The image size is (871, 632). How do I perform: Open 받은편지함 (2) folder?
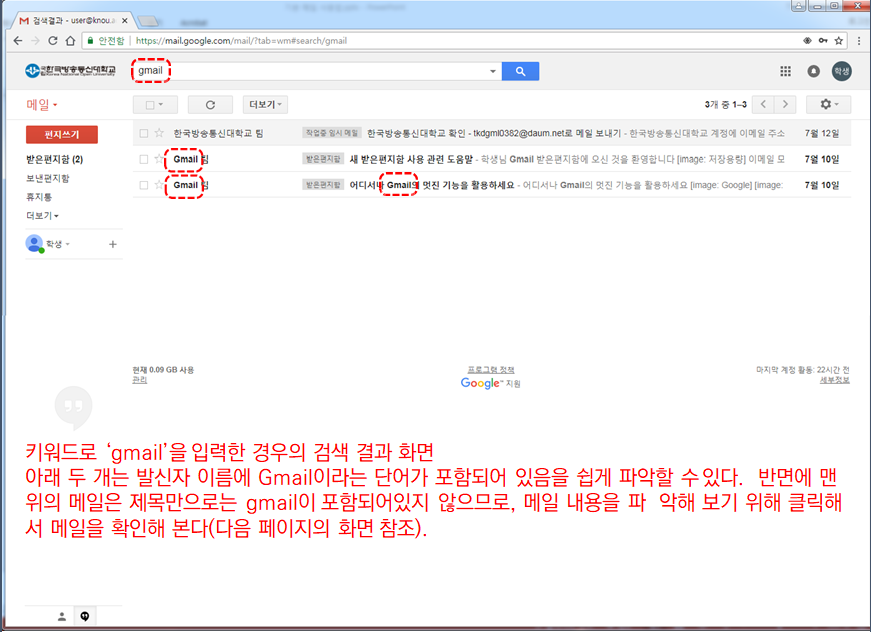pos(54,159)
